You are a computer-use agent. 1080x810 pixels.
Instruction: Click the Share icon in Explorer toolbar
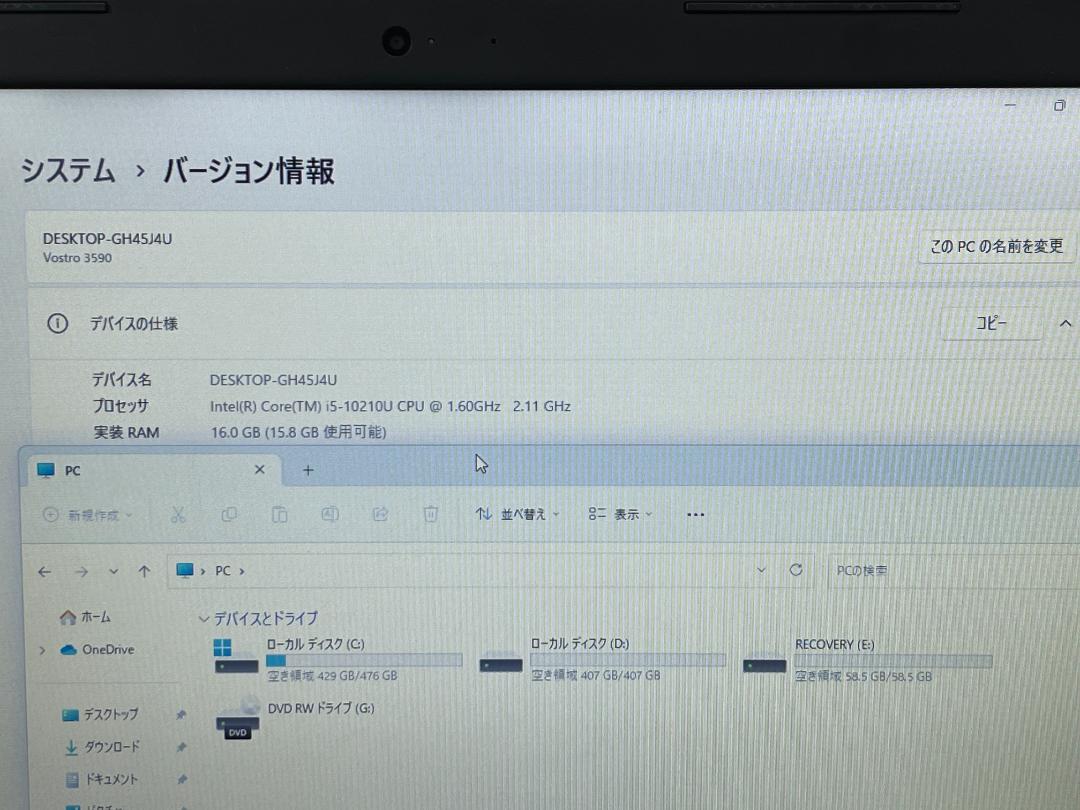(380, 514)
